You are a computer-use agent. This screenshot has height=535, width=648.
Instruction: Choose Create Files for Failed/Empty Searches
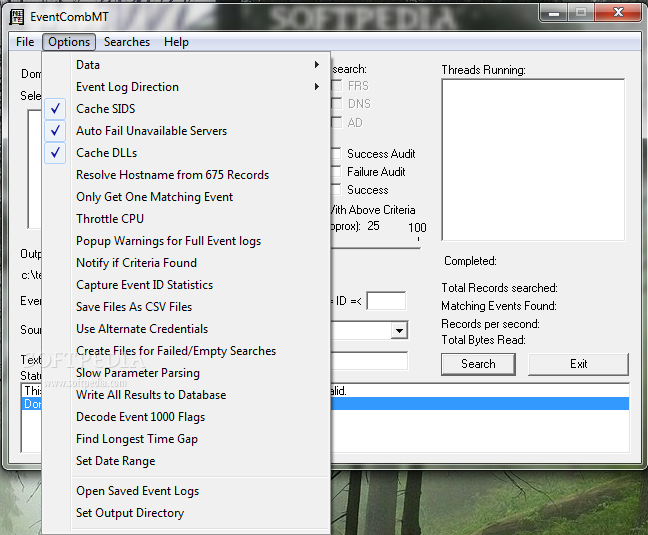(x=186, y=351)
